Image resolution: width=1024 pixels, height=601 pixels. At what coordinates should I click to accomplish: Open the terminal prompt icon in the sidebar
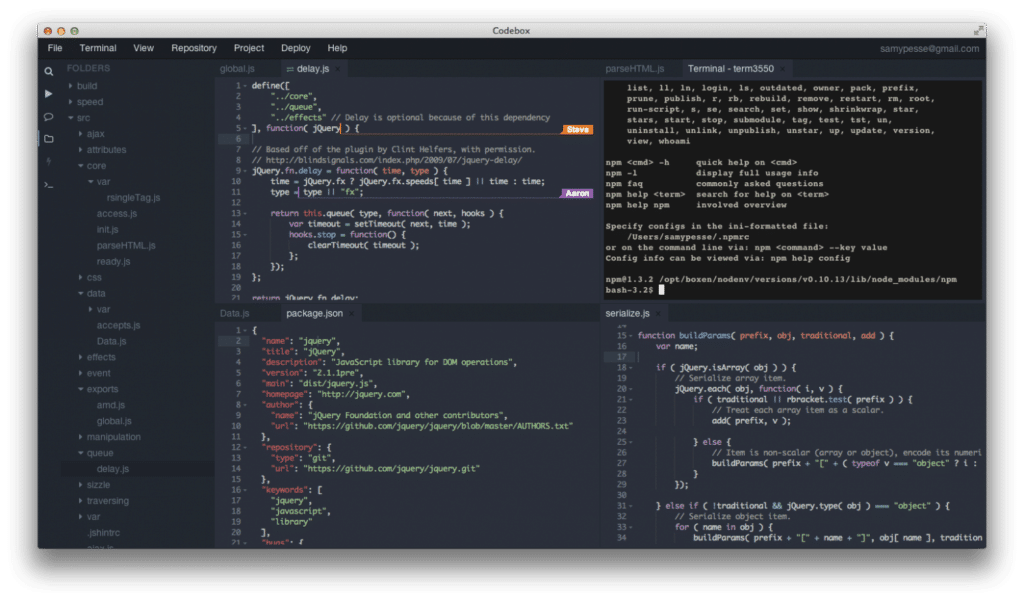49,185
